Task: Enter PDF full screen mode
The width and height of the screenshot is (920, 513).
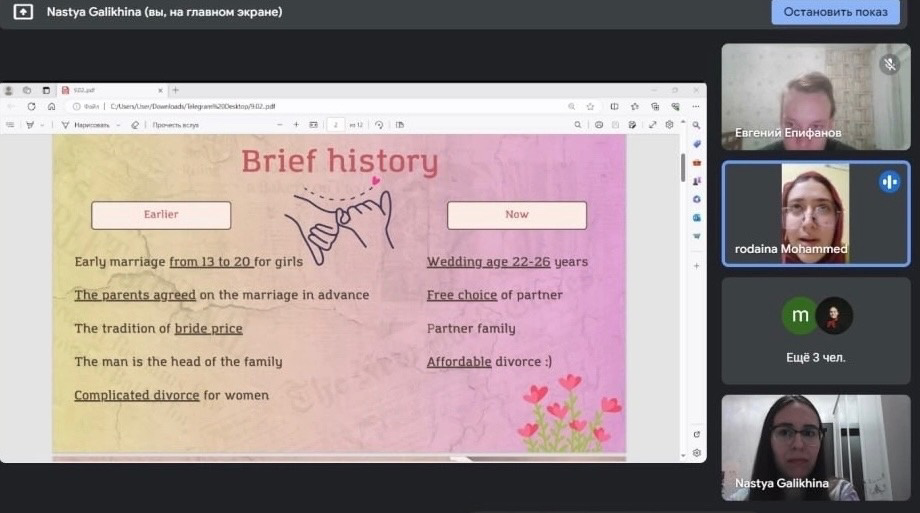Action: [x=653, y=125]
